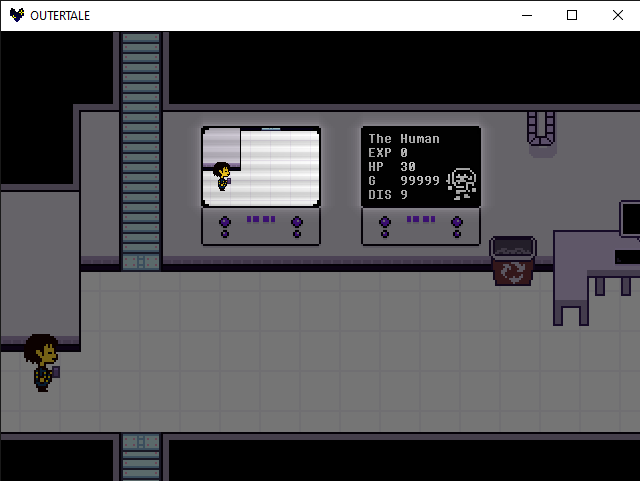Viewport: 640px width, 481px height.
Task: Click purple indicator lights under stats monitor
Action: 421,219
